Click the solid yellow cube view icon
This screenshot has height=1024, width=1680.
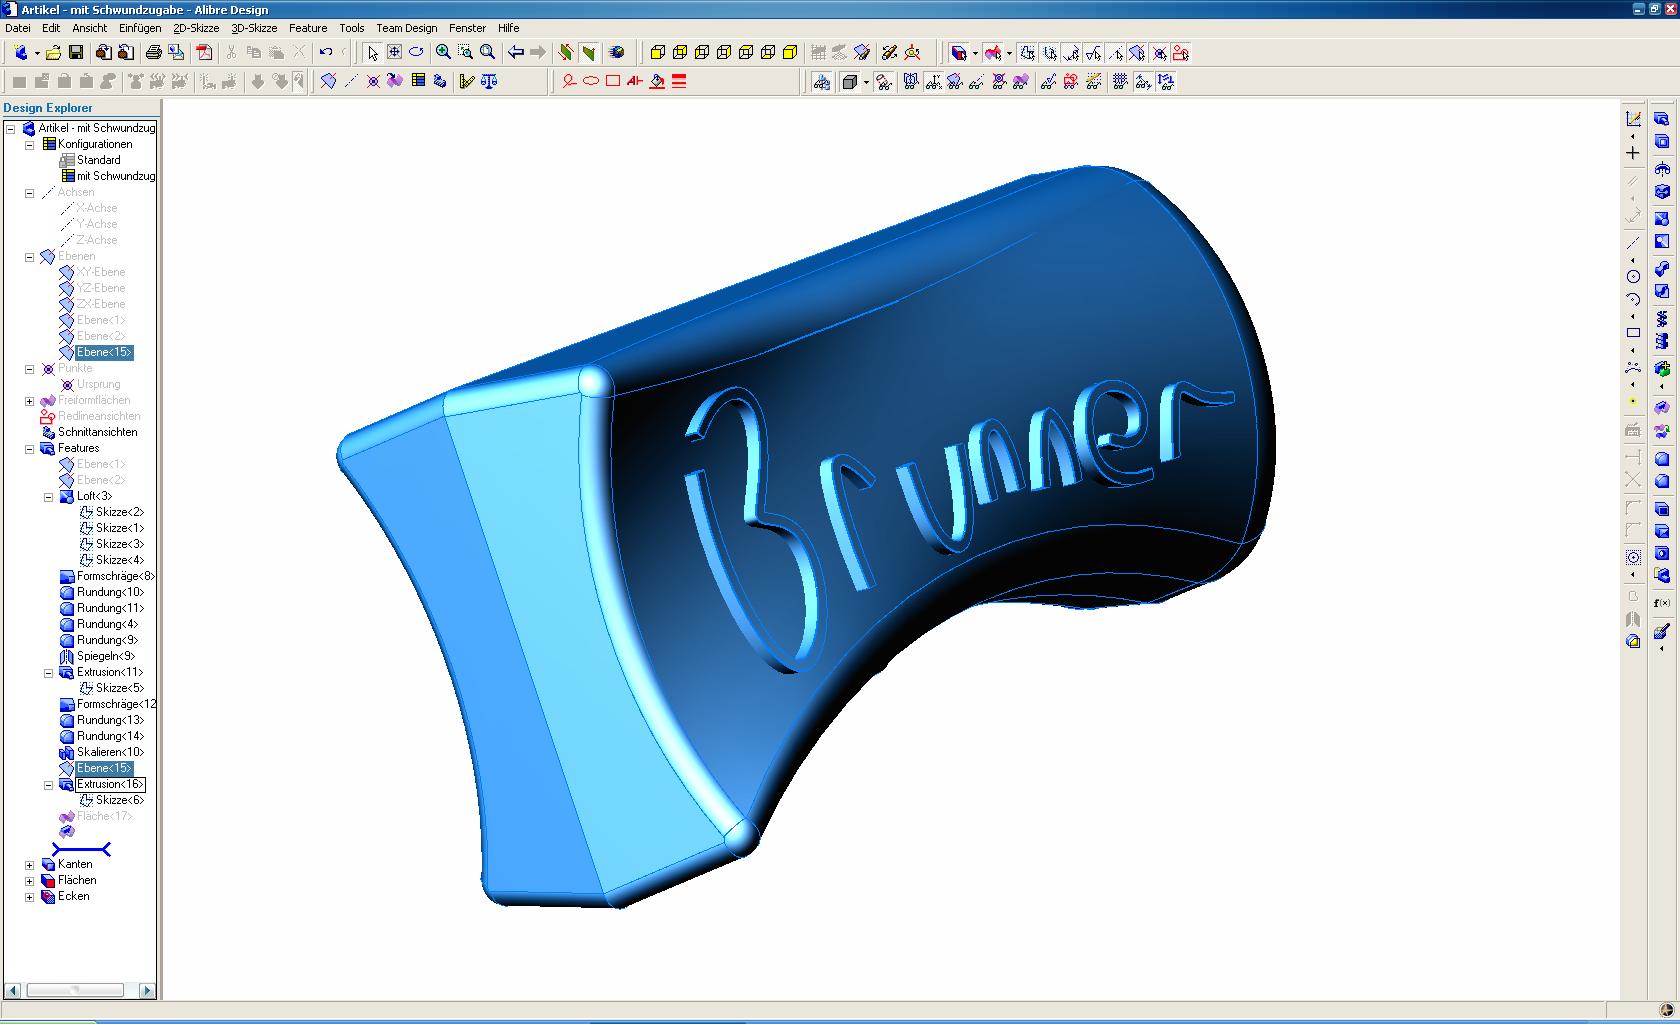[790, 53]
